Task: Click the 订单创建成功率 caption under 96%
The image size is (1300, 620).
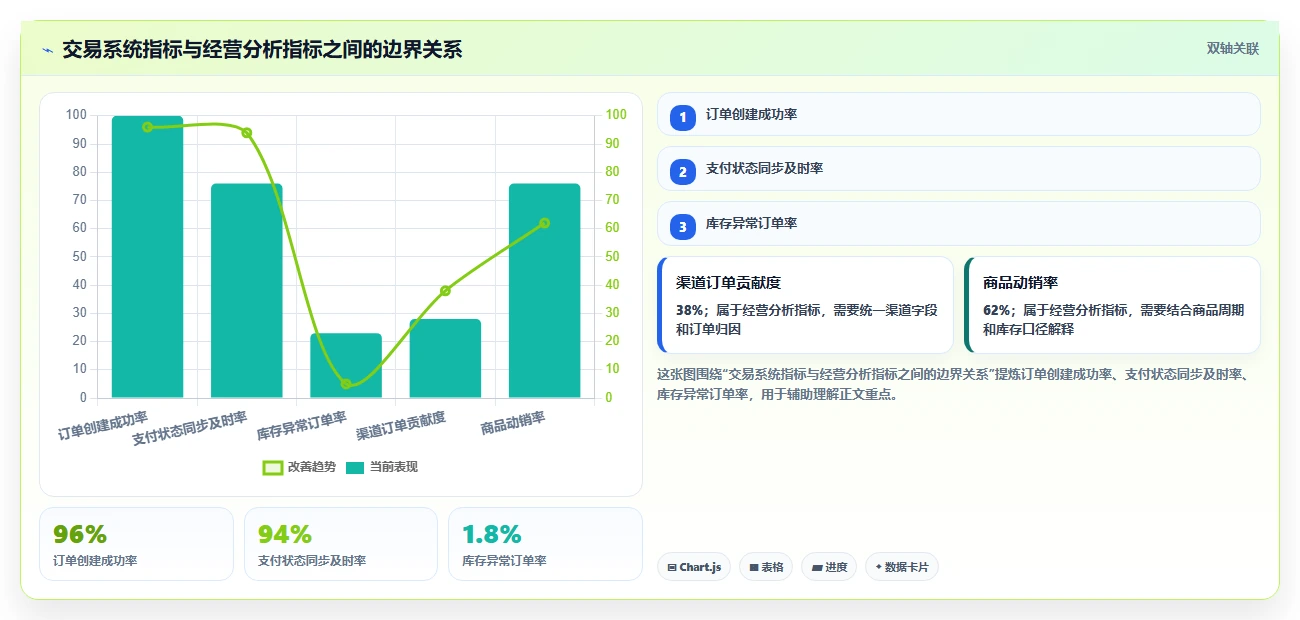Action: tap(95, 561)
